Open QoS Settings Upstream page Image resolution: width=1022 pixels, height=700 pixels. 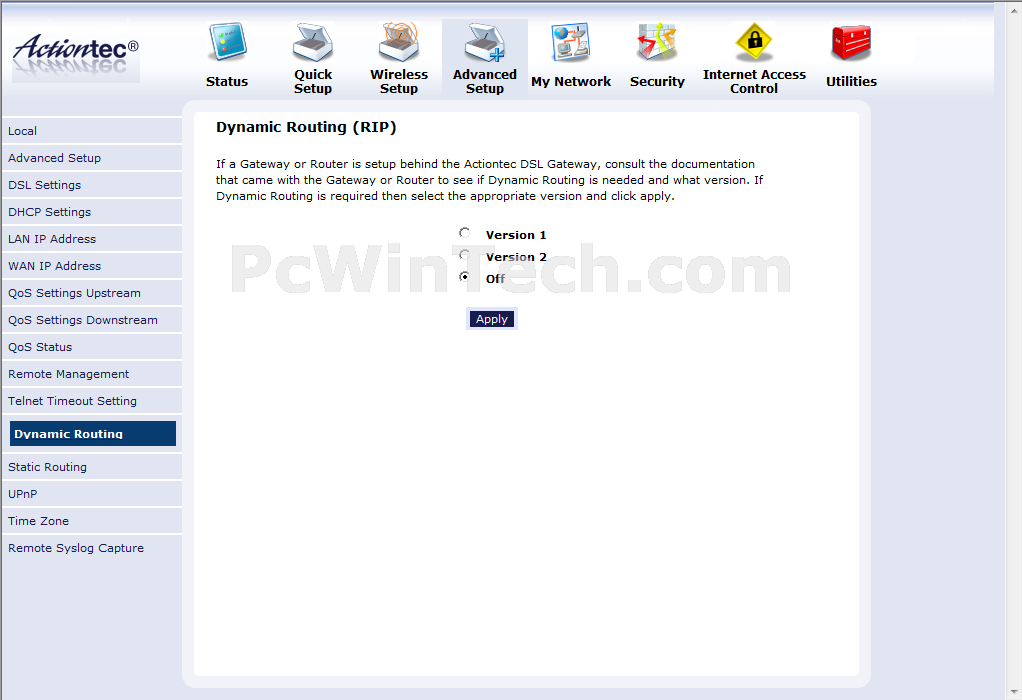(x=92, y=293)
